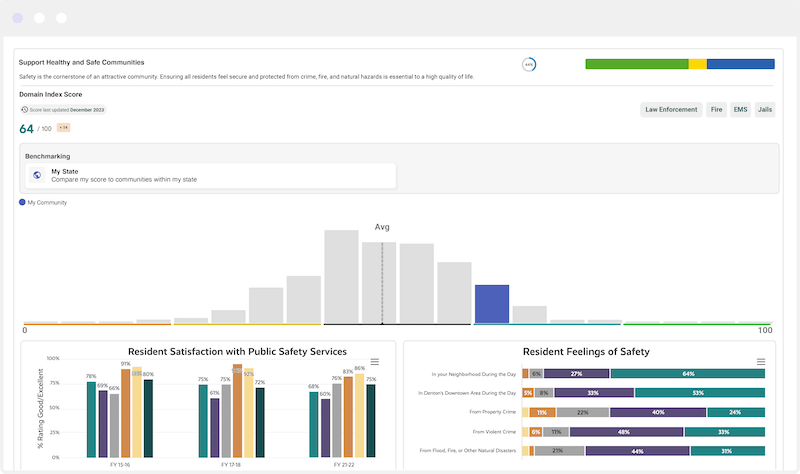
Task: Click the green segment of the top progress bar
Action: [x=637, y=64]
